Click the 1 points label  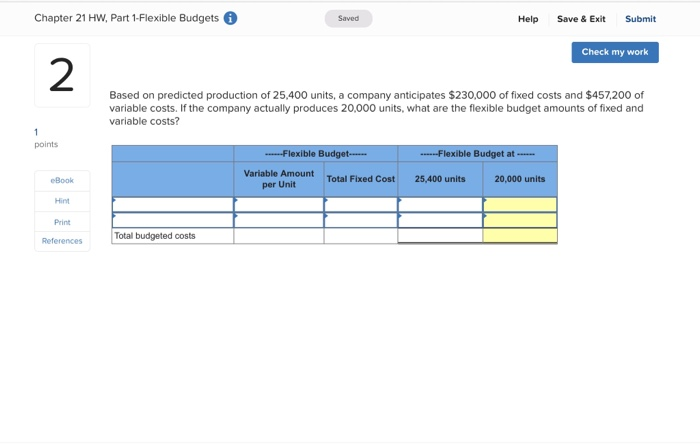pos(46,138)
